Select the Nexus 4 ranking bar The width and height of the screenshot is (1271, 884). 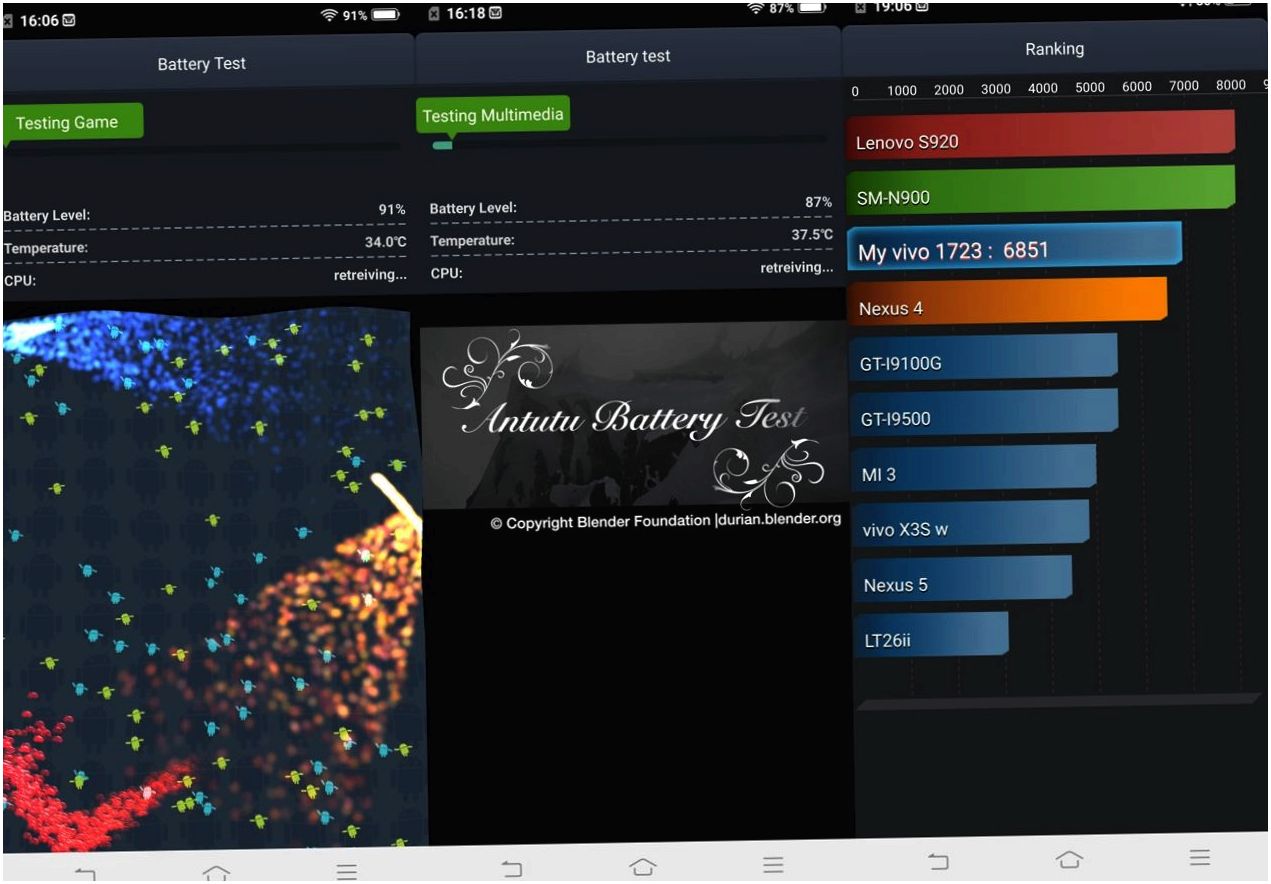pos(1006,302)
